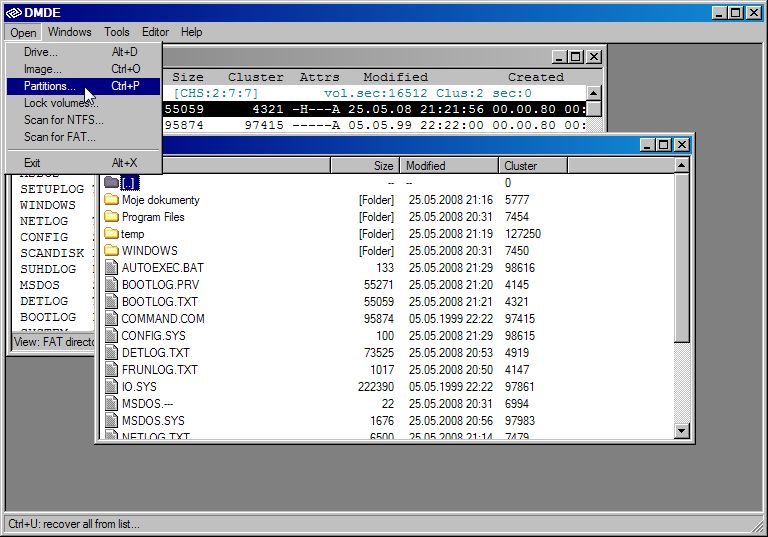Sort file list by Cluster column header
Screen dimensions: 768x537
point(533,166)
